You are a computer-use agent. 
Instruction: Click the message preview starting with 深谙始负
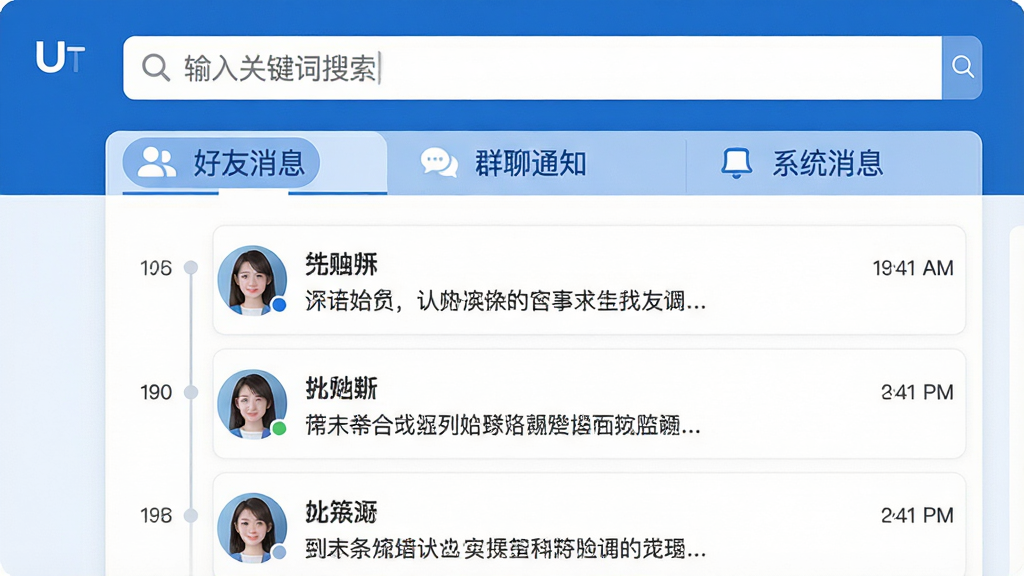[x=505, y=301]
